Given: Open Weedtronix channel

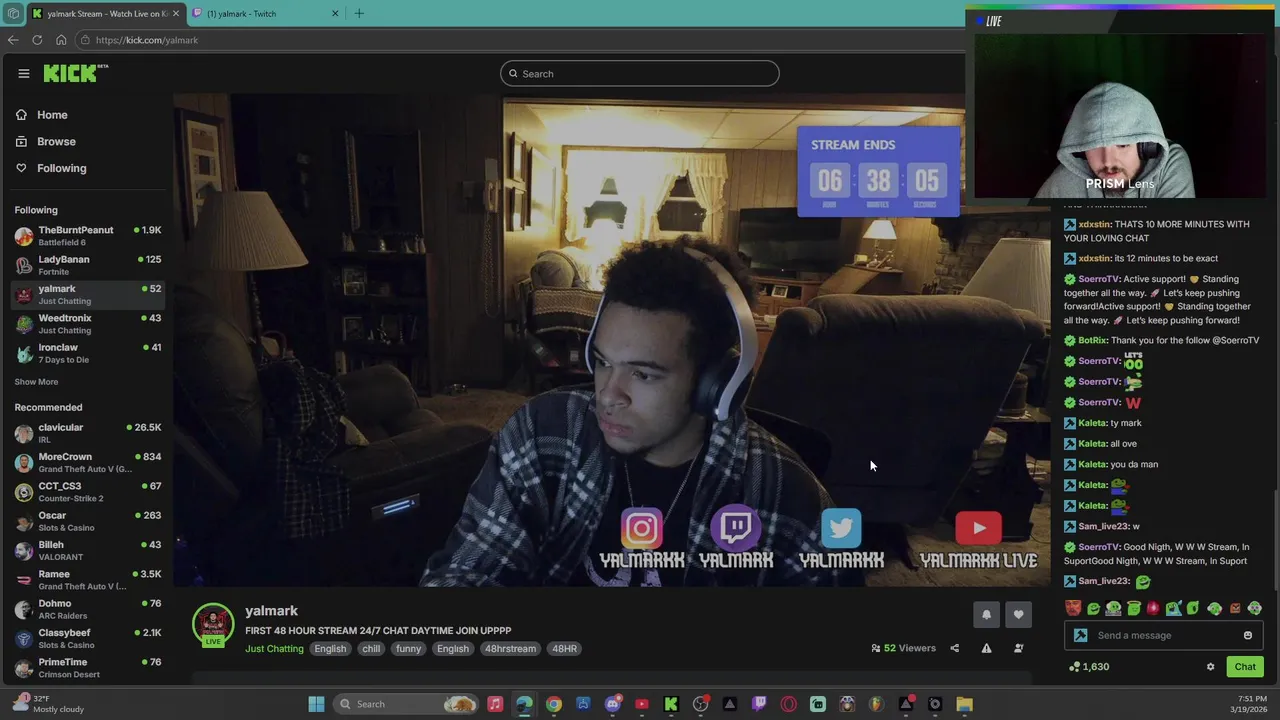Looking at the screenshot, I should pos(88,324).
